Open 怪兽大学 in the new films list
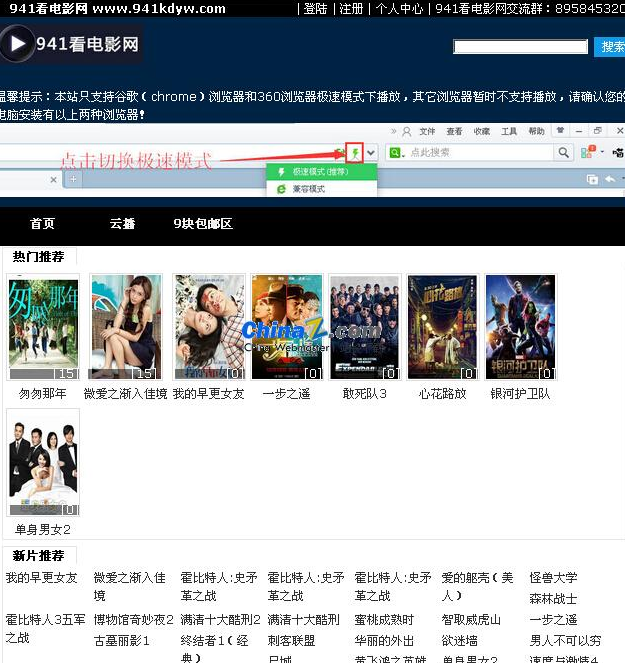 (x=553, y=578)
